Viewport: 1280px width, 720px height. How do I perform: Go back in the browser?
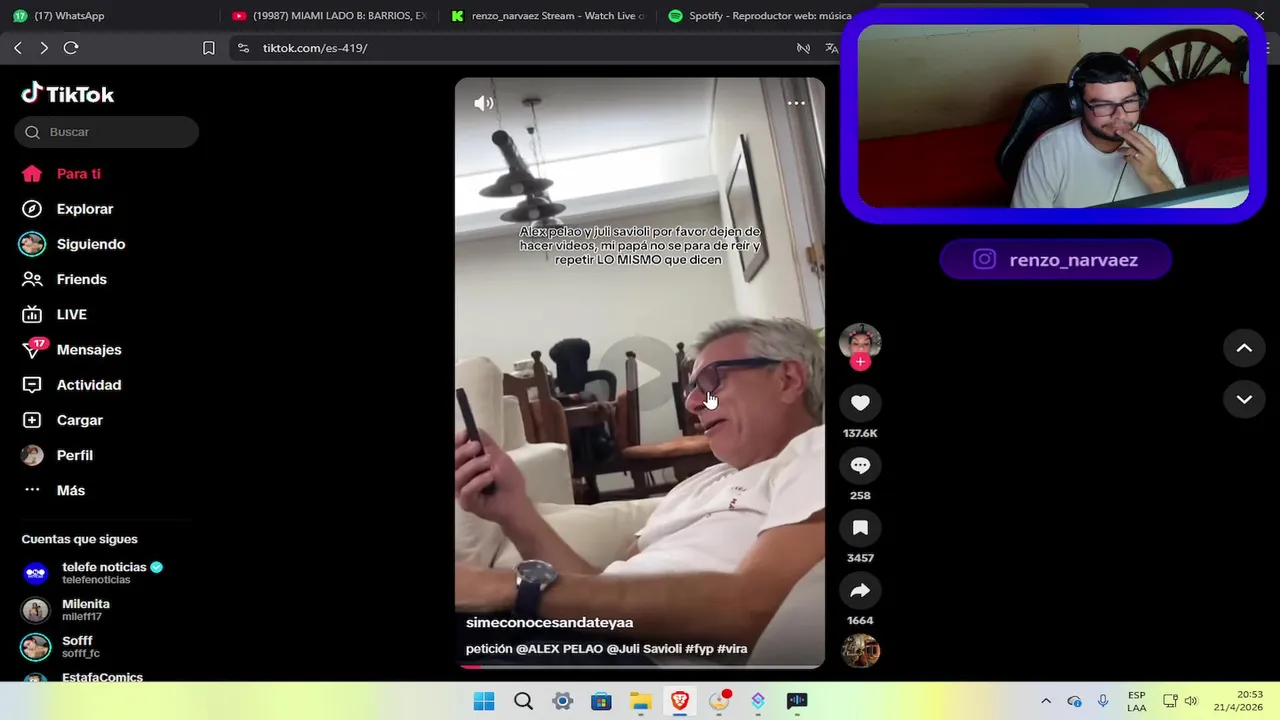(18, 48)
